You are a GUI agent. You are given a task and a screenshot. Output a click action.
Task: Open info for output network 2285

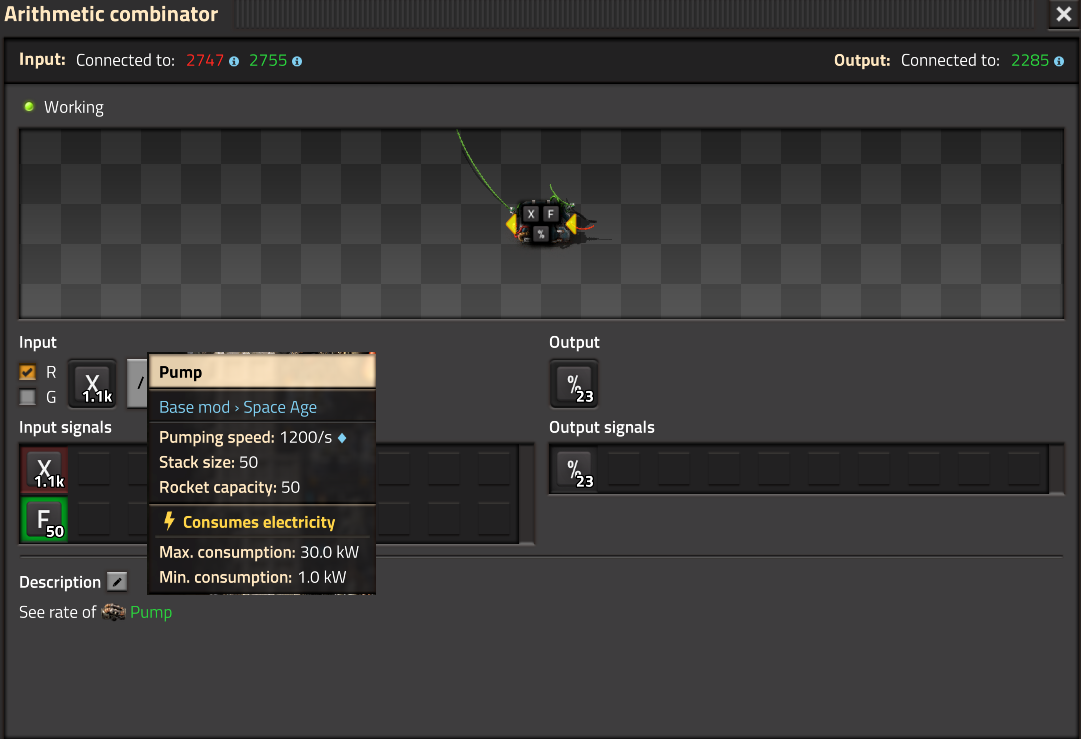[1059, 61]
